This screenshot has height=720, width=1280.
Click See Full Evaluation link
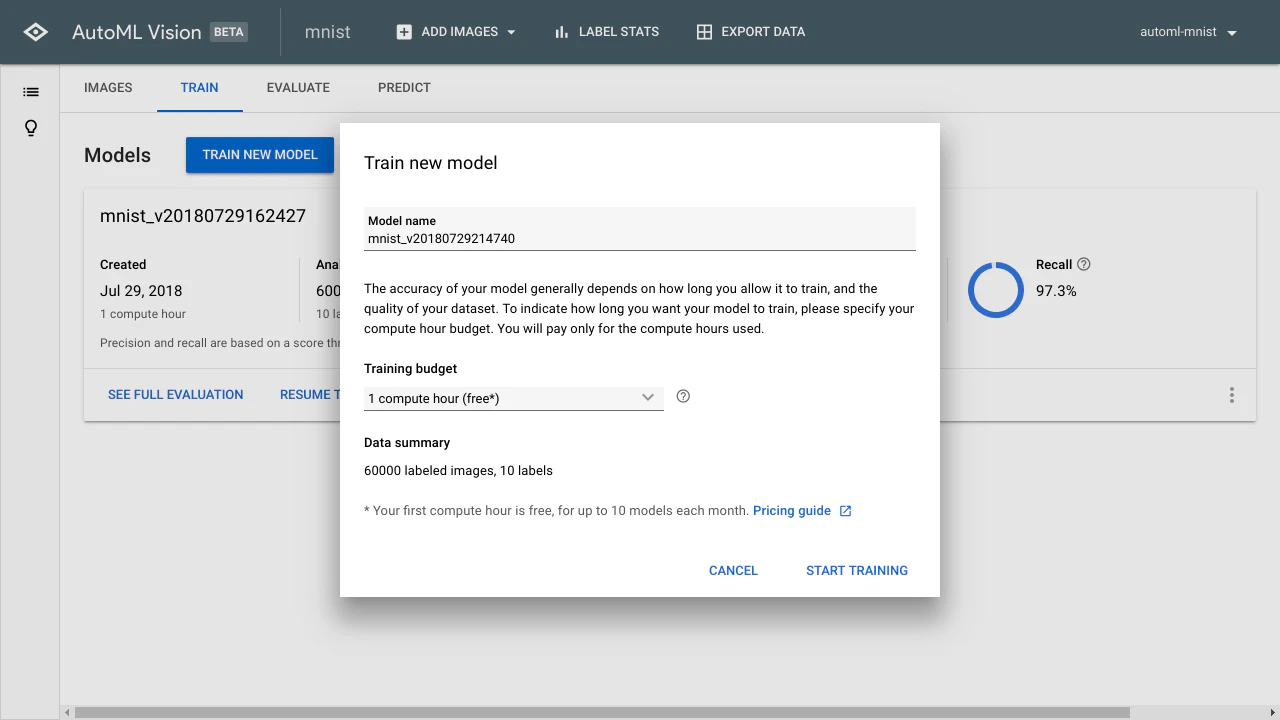click(176, 395)
